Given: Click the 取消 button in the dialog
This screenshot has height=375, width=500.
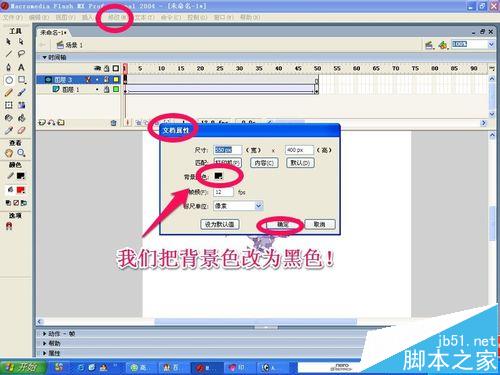Looking at the screenshot, I should (x=320, y=224).
